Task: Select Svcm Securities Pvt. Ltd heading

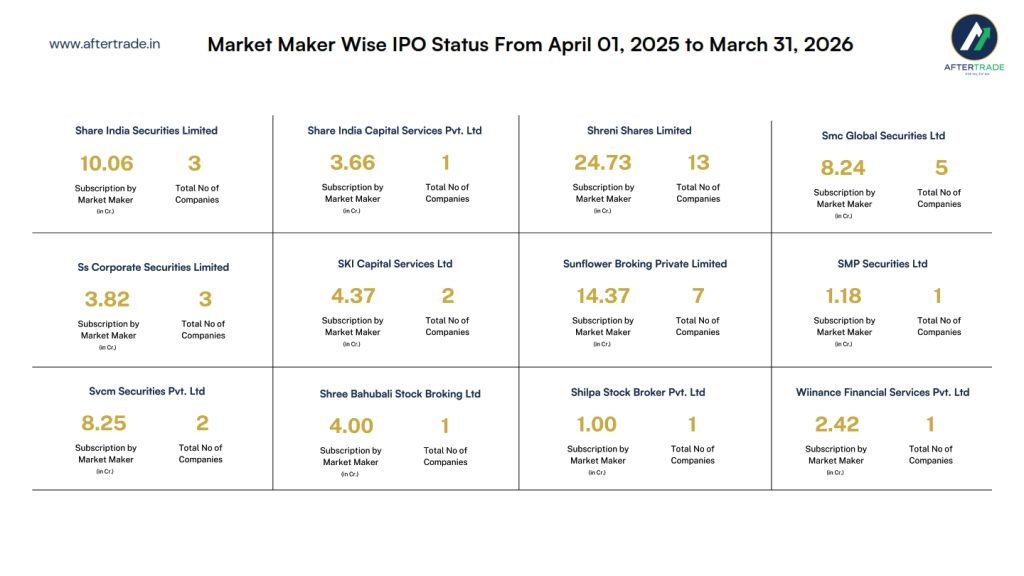Action: [147, 392]
